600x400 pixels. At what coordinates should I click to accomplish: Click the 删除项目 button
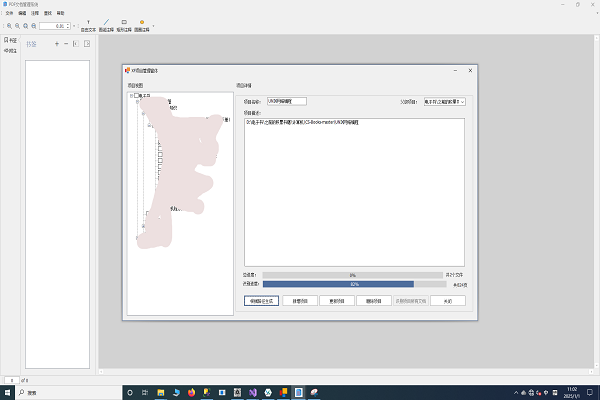tap(374, 301)
